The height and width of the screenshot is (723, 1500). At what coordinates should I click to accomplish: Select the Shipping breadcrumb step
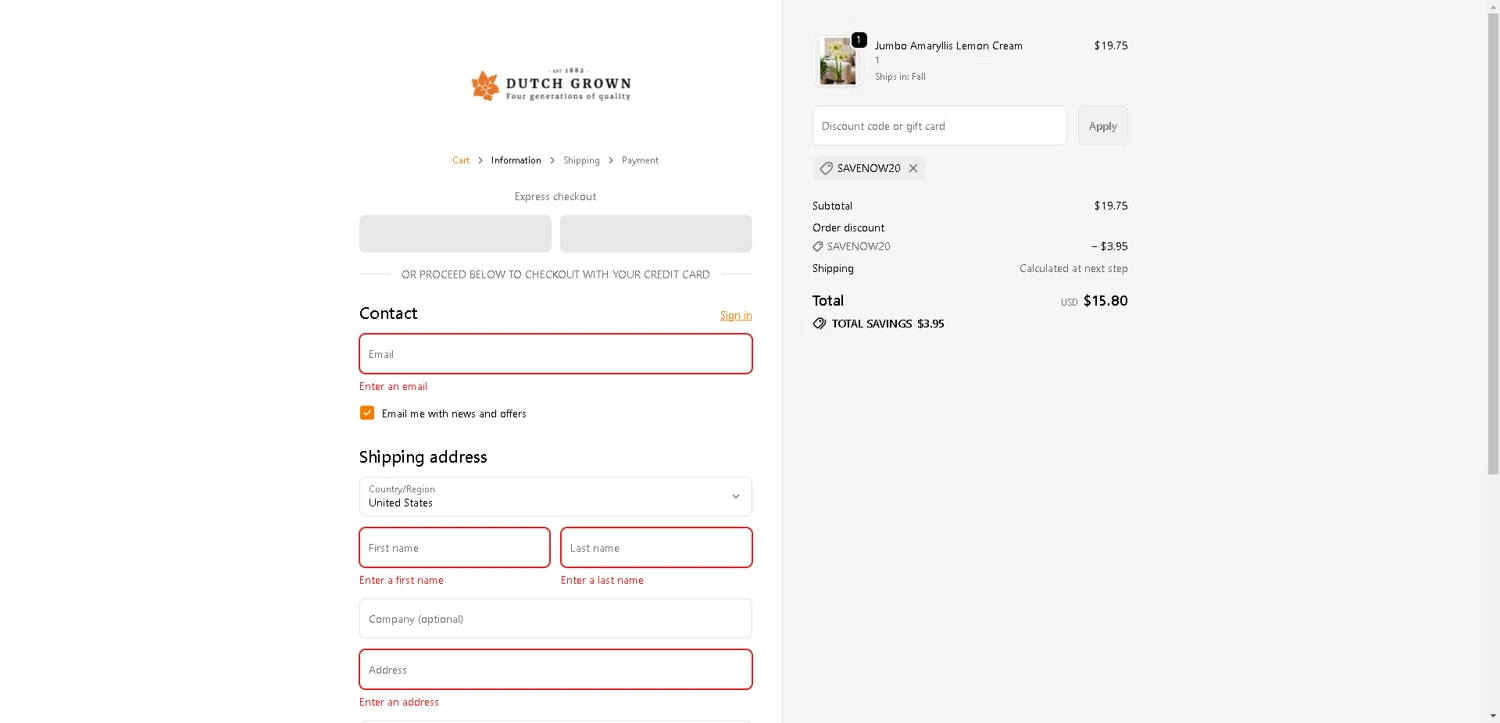tap(581, 160)
